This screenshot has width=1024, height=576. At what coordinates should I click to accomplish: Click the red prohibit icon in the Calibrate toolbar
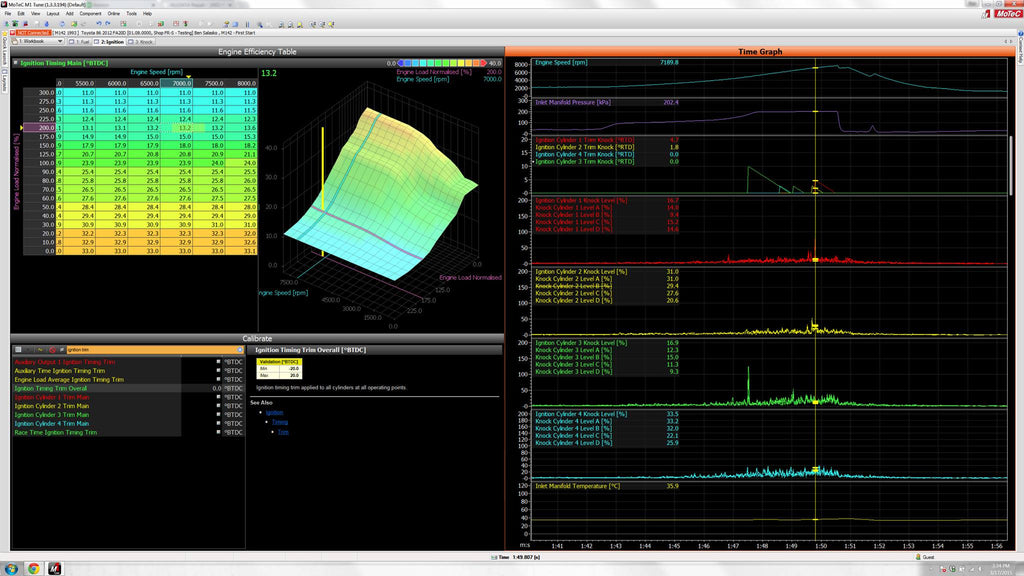(x=52, y=349)
